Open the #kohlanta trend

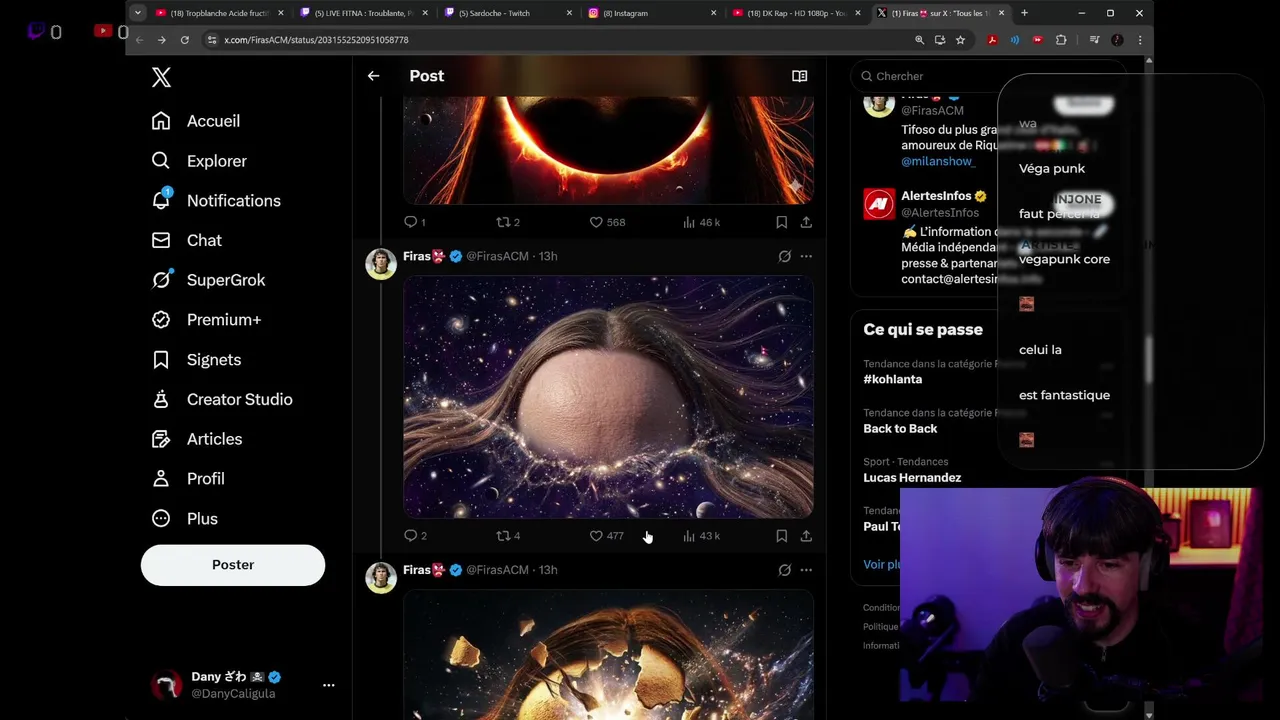[x=893, y=379]
